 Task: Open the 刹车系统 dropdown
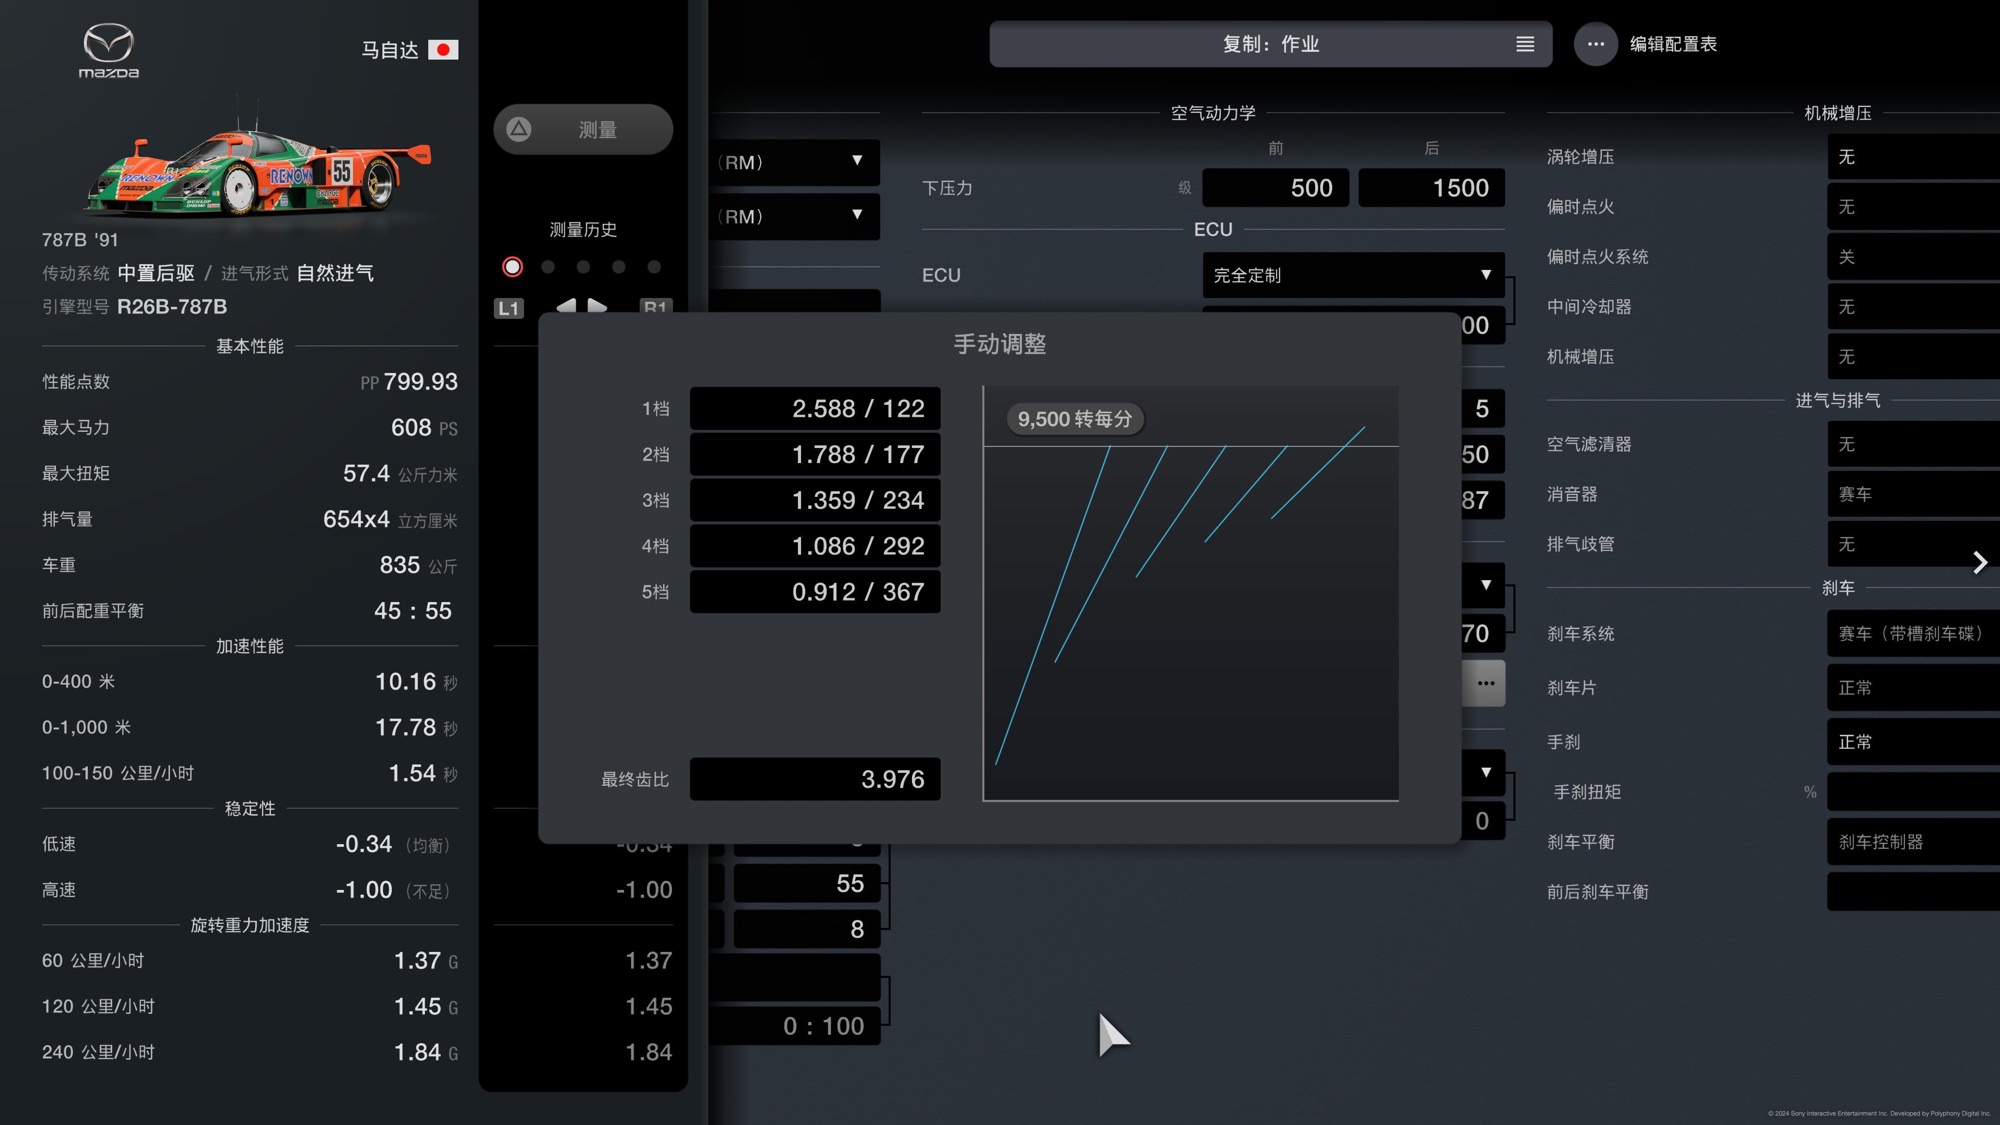(x=1913, y=634)
